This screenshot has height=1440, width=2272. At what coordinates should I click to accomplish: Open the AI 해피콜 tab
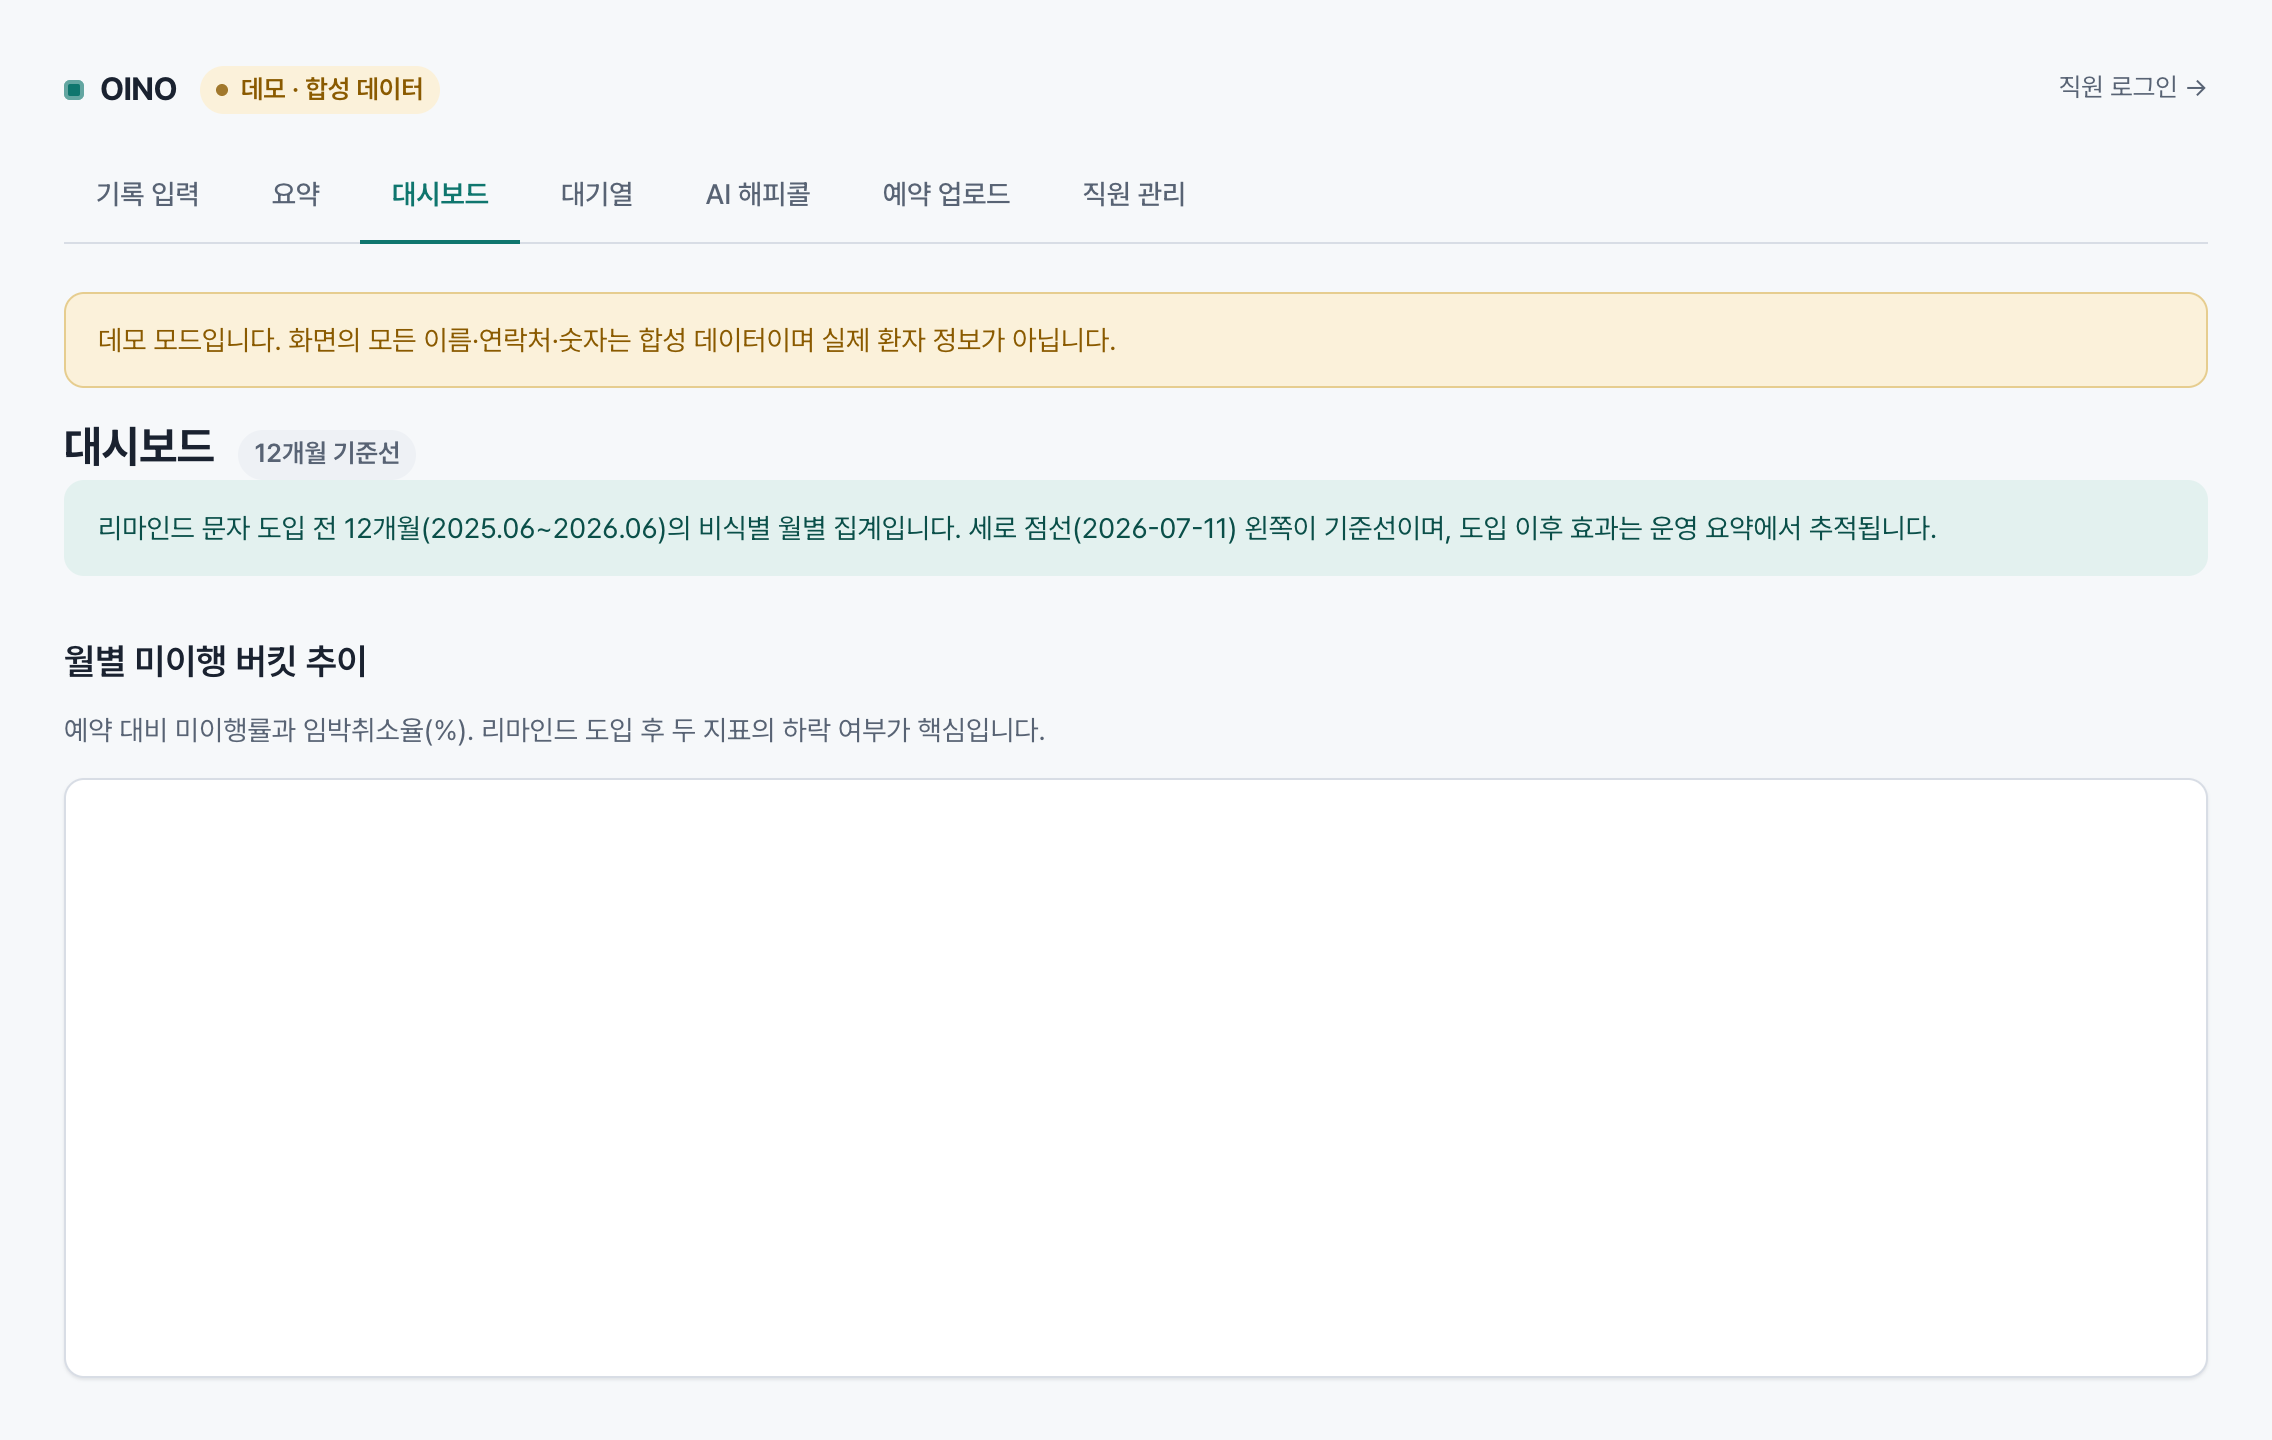(758, 194)
